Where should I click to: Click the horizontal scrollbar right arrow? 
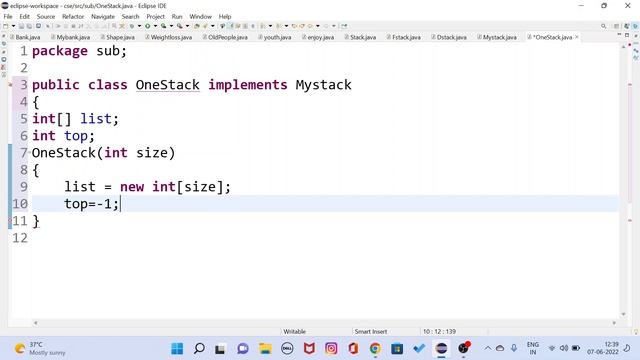point(614,323)
